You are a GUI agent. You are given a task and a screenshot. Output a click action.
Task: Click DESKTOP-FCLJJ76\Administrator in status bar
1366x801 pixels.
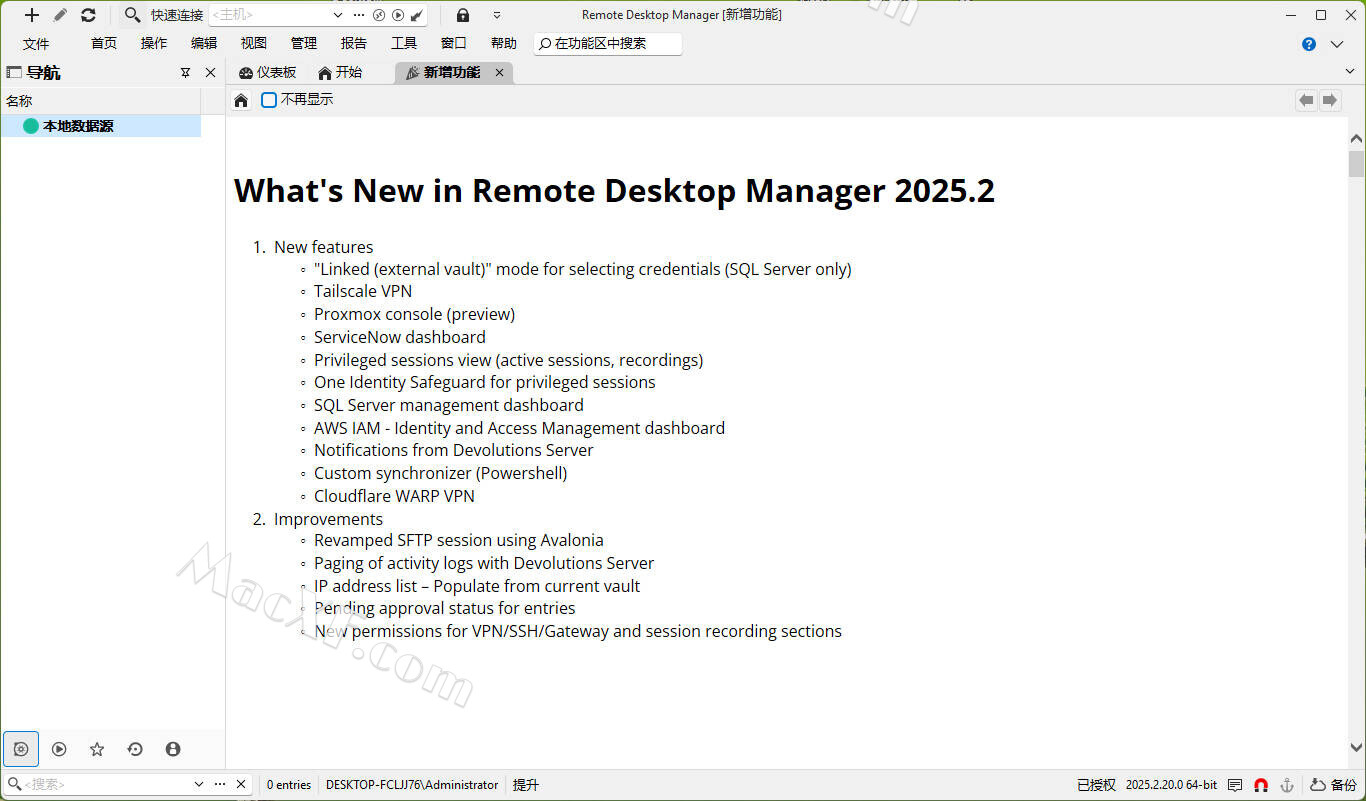click(x=412, y=785)
